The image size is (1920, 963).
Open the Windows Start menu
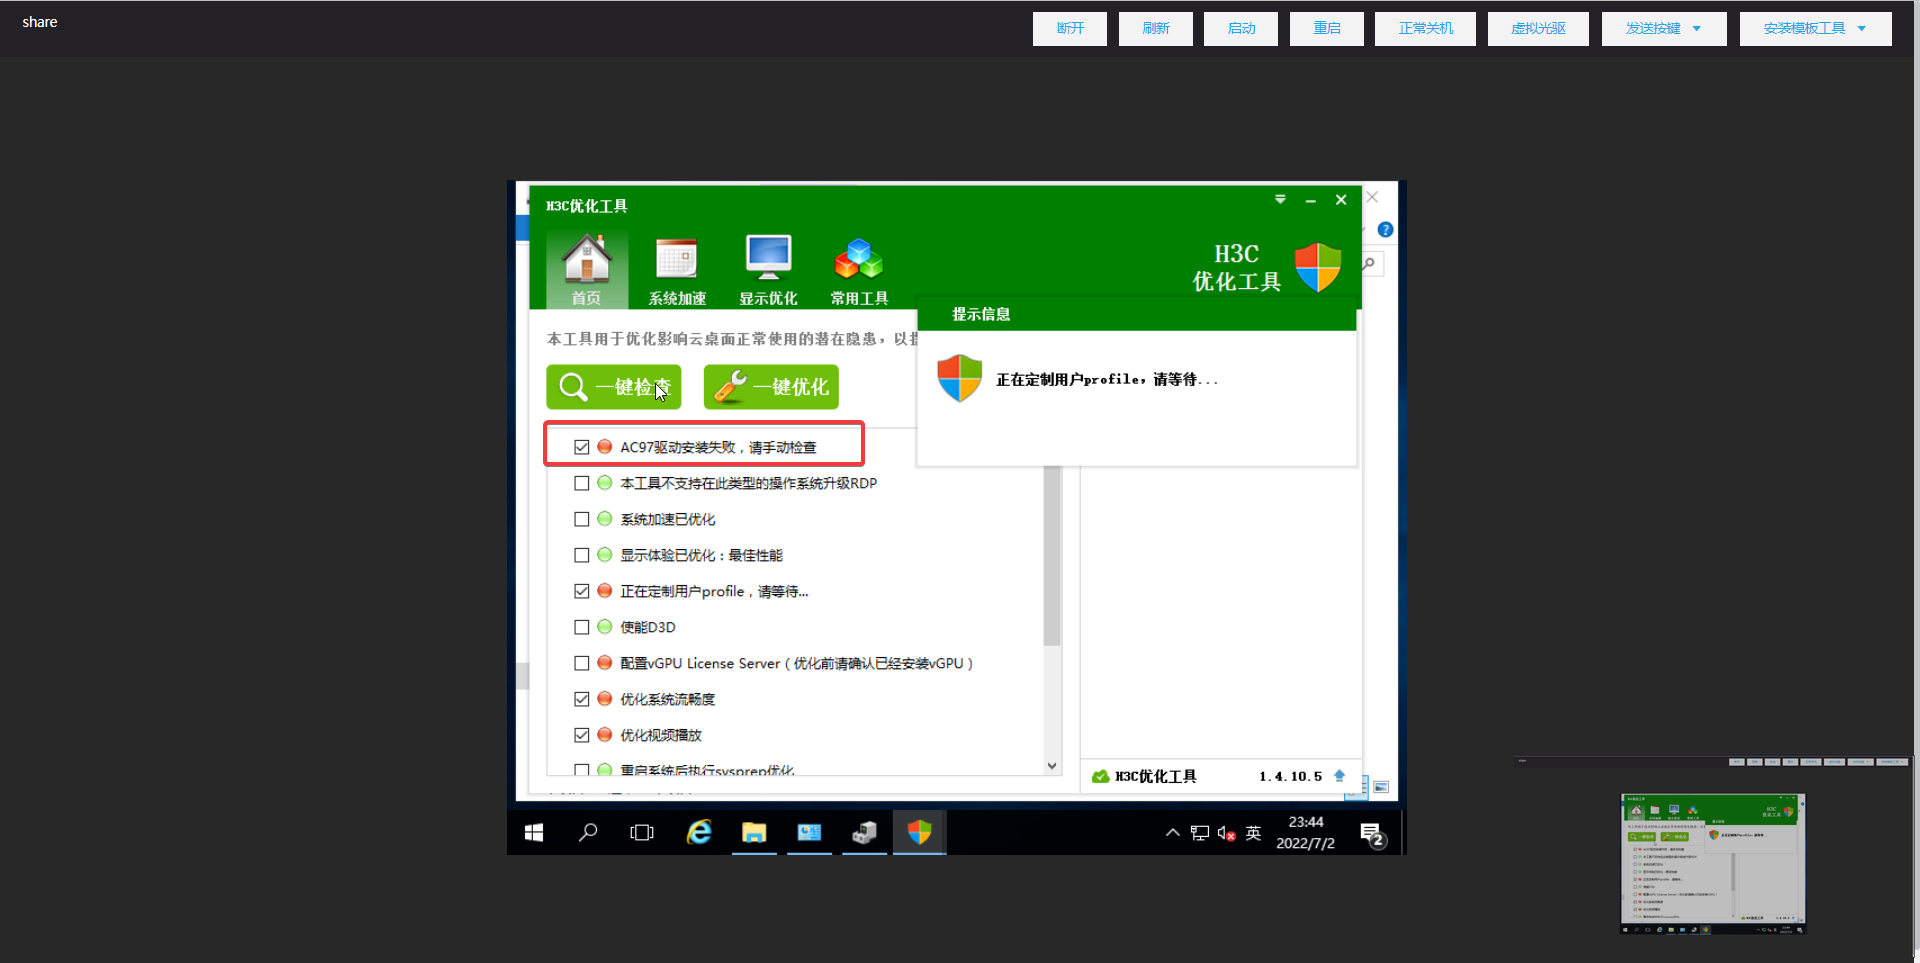(534, 832)
